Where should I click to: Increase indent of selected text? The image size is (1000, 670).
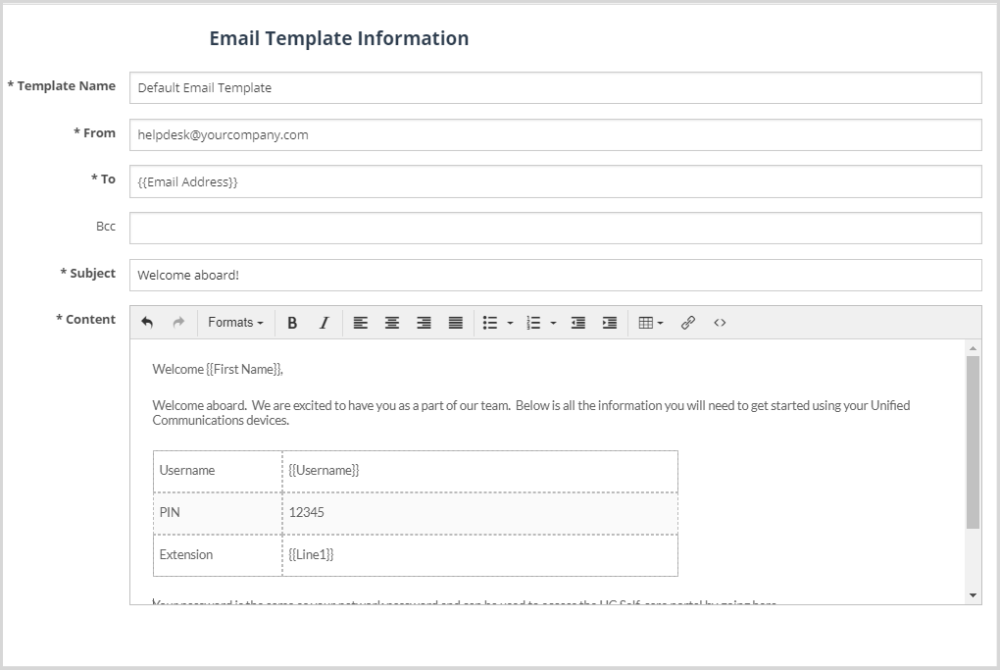609,322
